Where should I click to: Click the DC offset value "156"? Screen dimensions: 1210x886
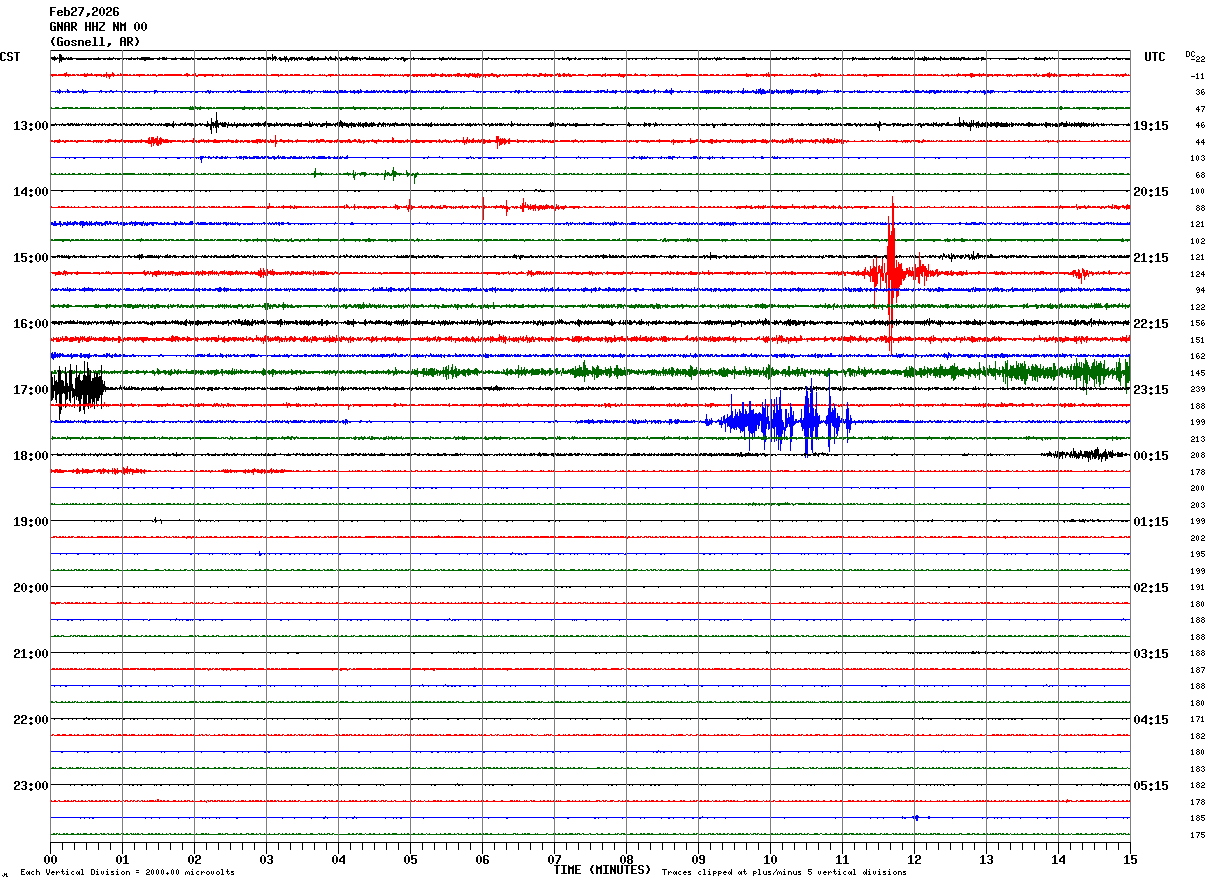click(x=1197, y=324)
